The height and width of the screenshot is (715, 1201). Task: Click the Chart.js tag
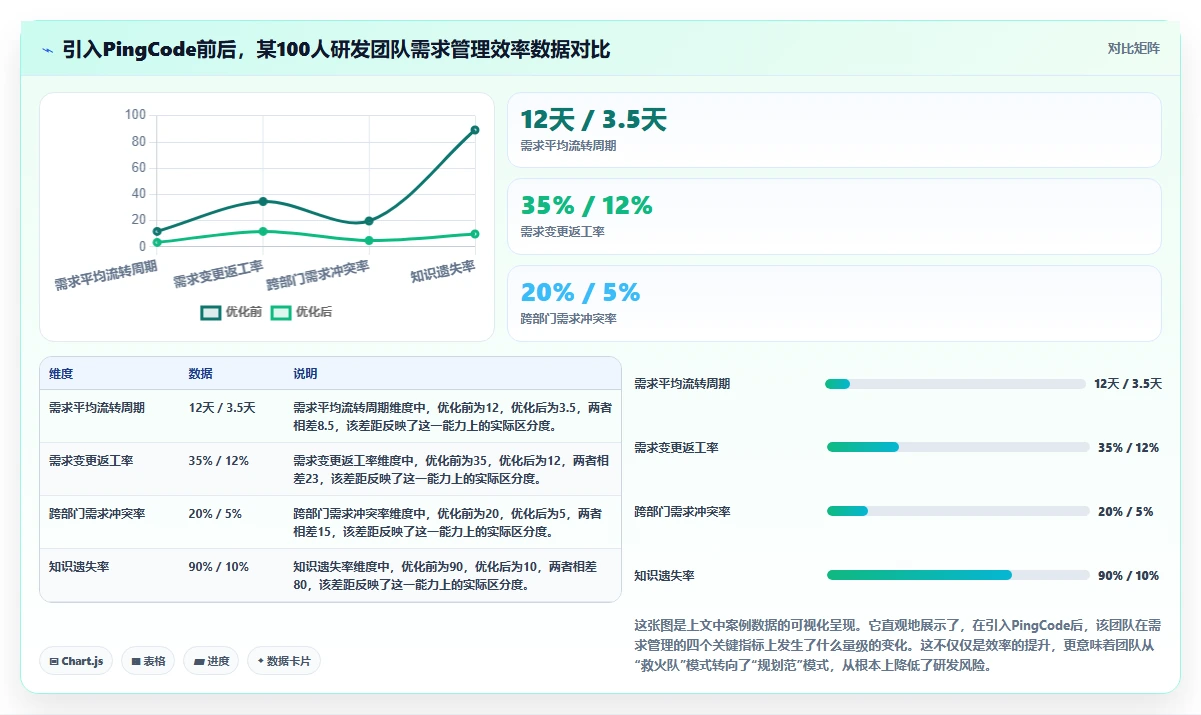click(77, 661)
